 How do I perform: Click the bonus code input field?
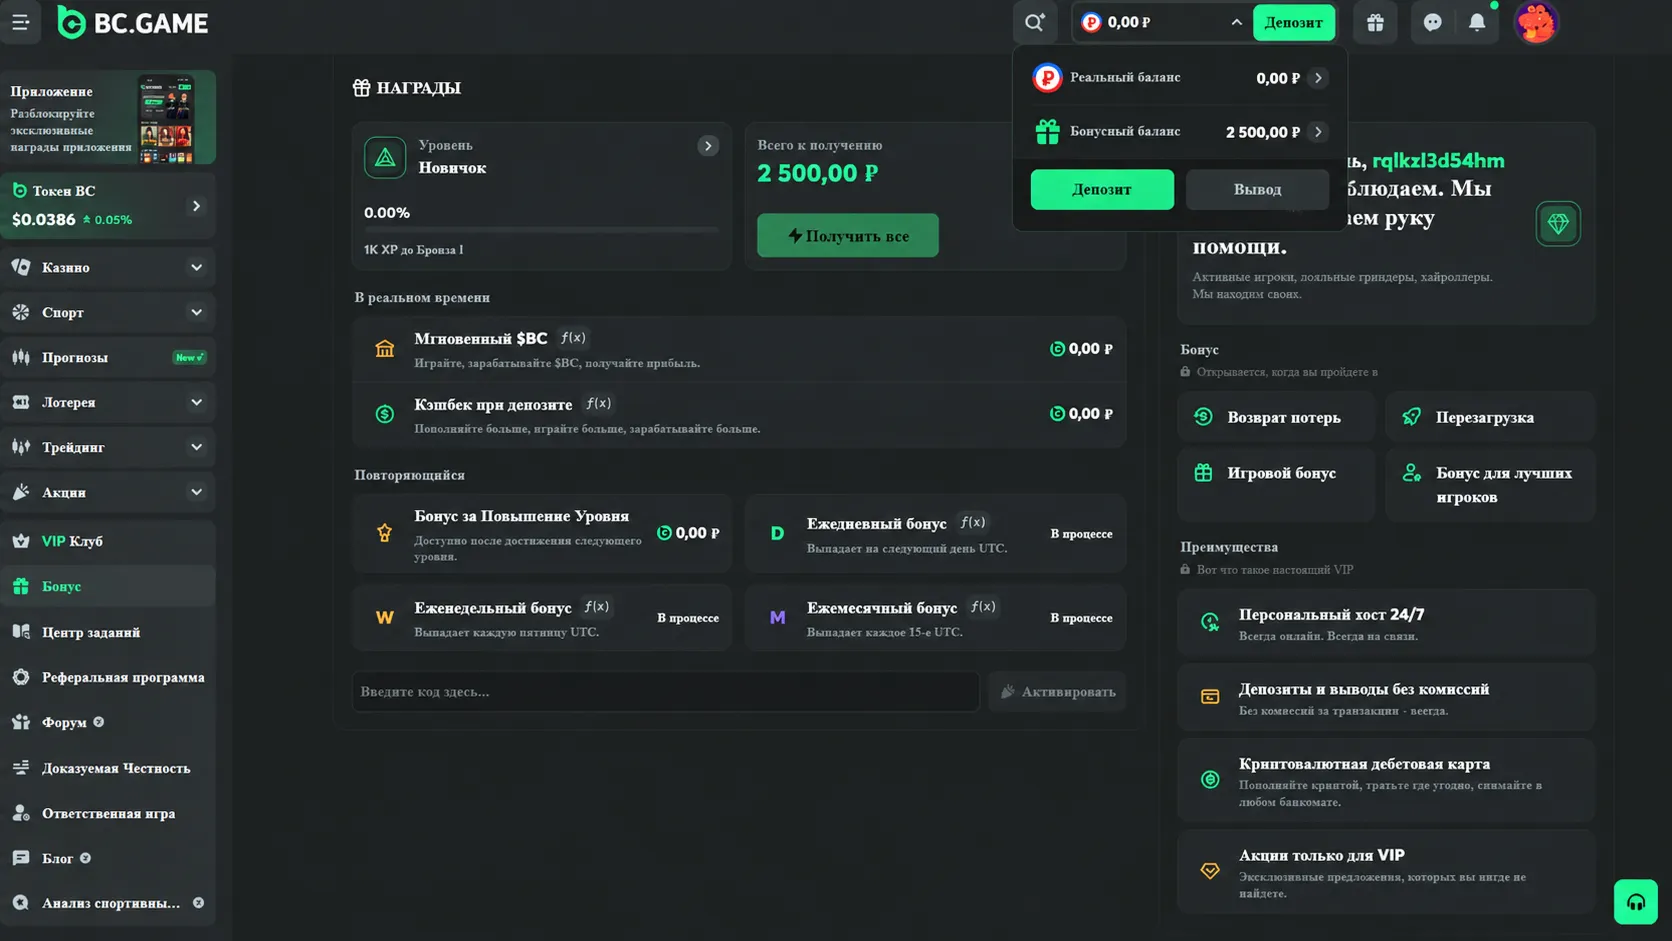pos(666,691)
